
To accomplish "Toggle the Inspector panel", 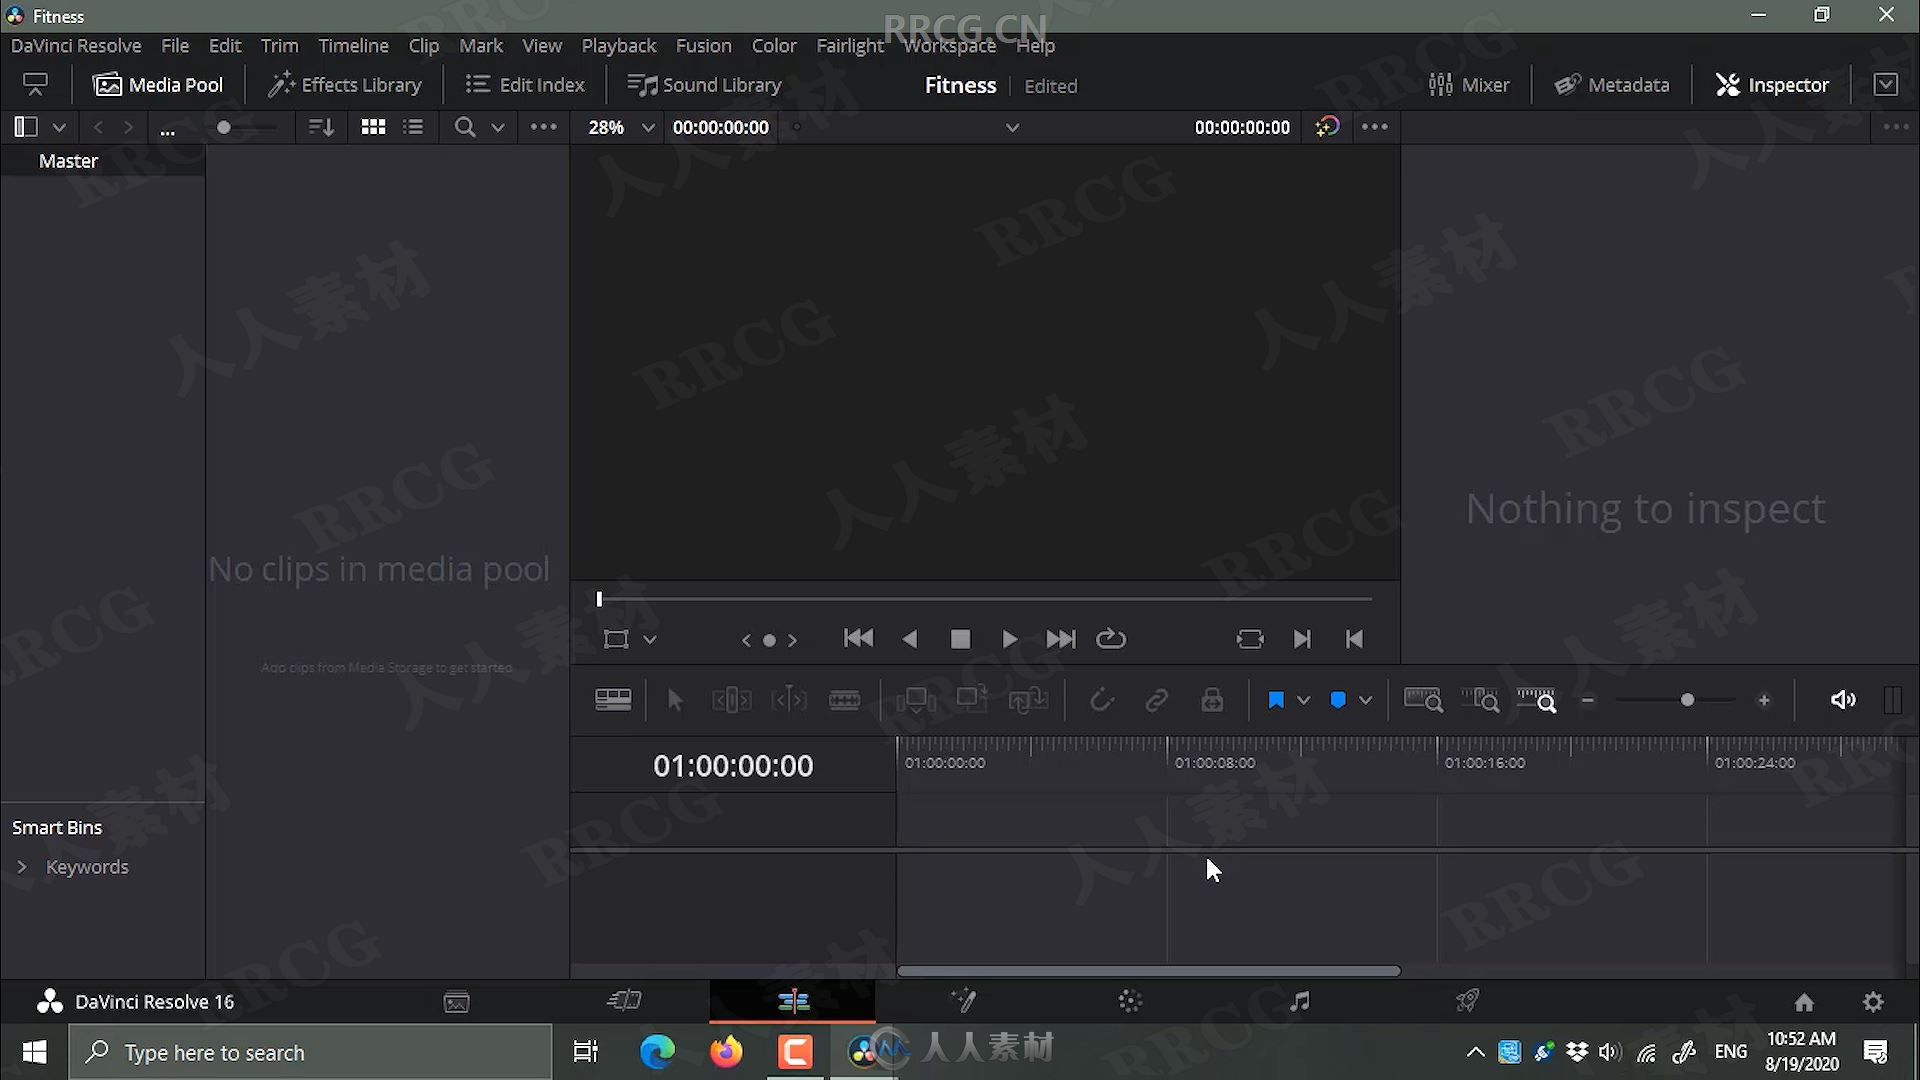I will [1772, 85].
